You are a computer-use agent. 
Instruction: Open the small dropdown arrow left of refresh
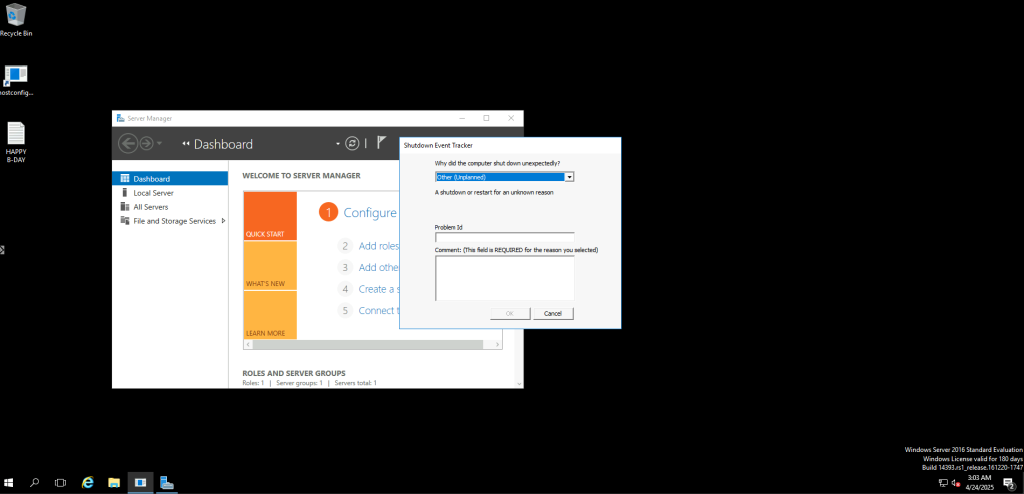point(338,144)
